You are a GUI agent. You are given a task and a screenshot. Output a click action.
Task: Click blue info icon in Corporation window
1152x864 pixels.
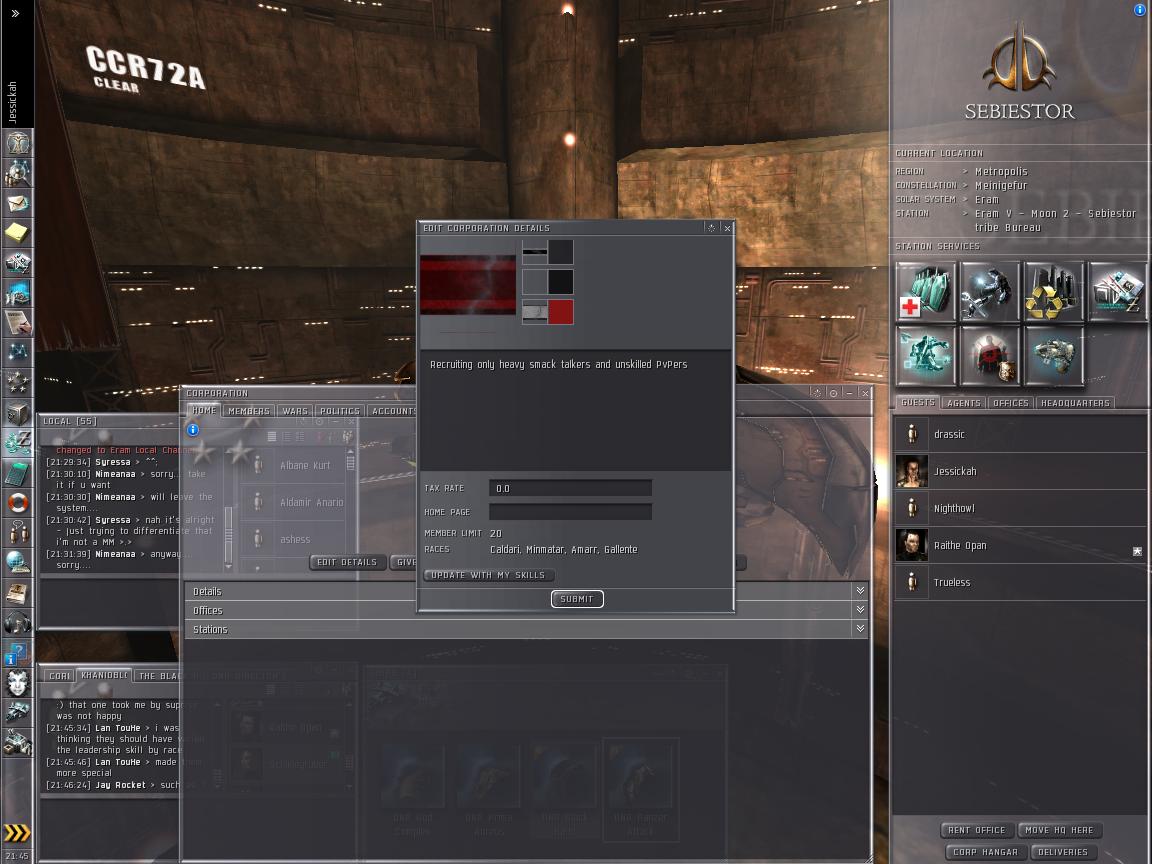tap(192, 430)
